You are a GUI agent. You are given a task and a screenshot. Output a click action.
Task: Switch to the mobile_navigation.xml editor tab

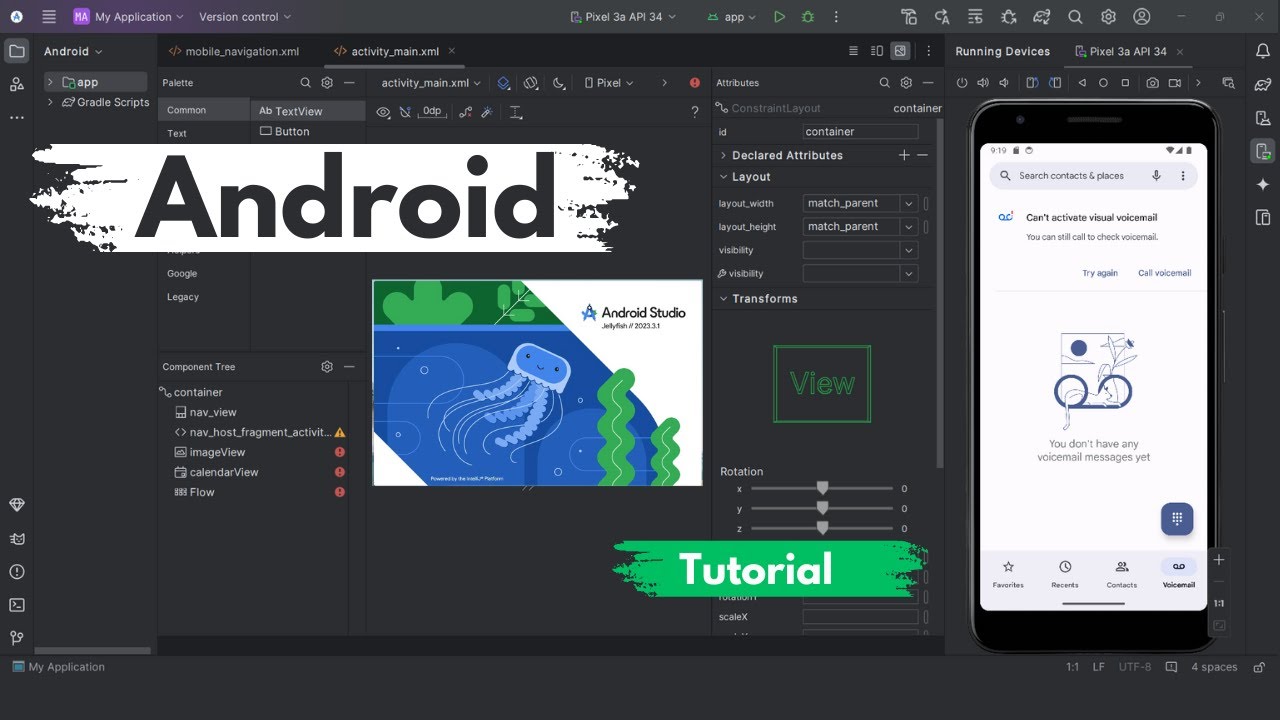pos(234,51)
